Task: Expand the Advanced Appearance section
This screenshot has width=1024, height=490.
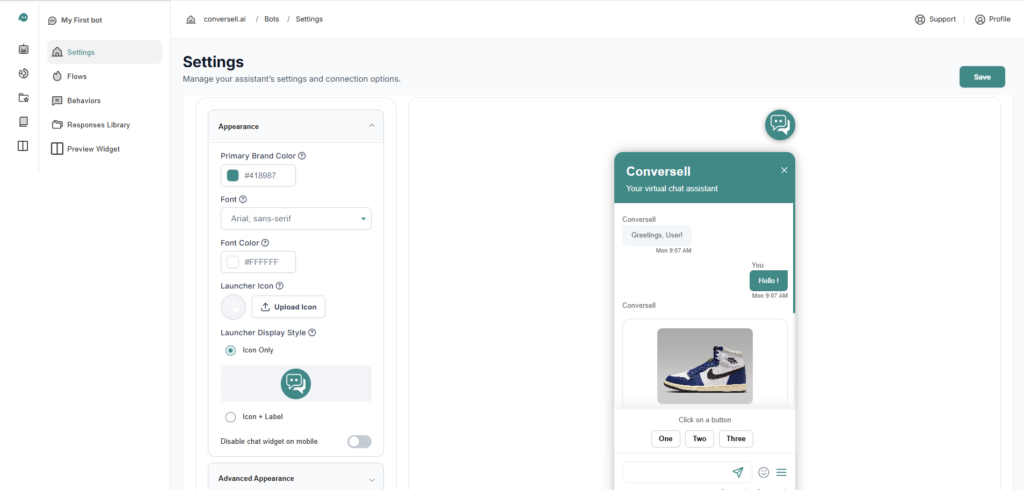Action: (372, 479)
